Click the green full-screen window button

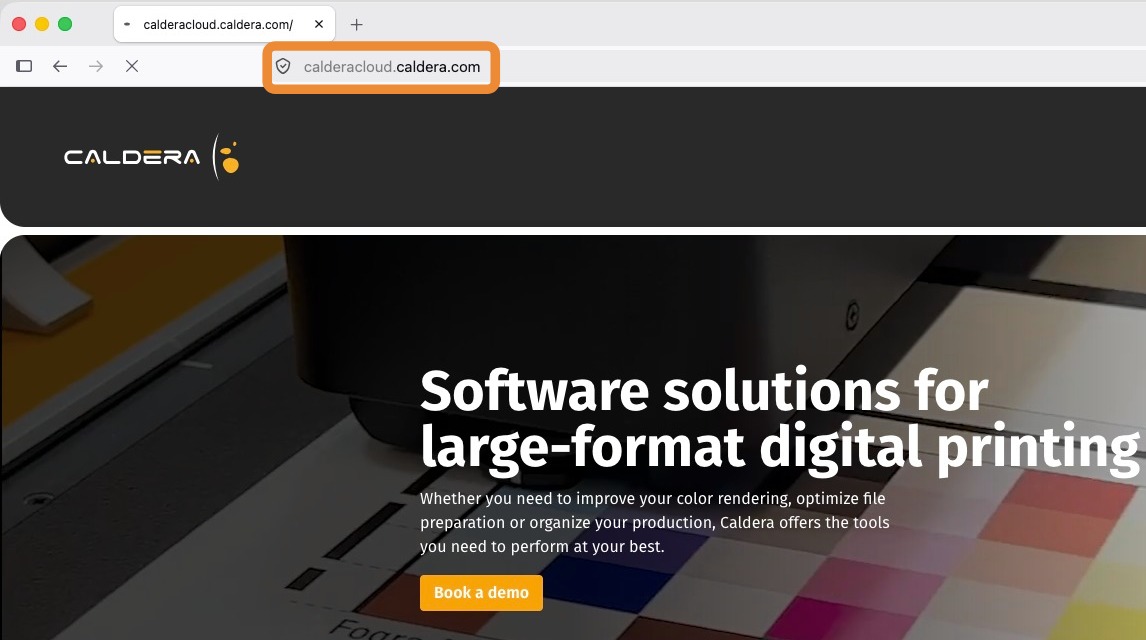click(65, 24)
